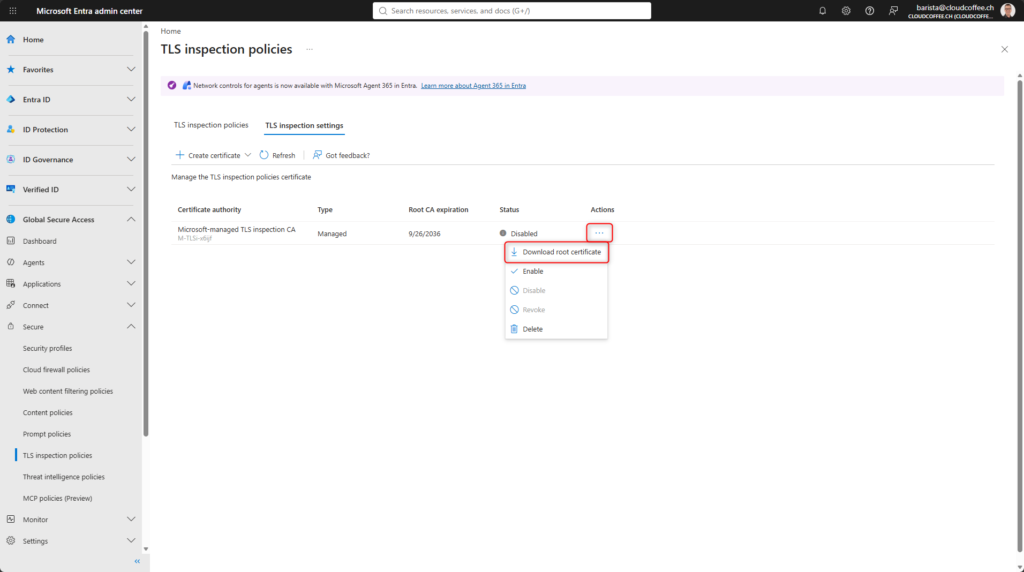Click the Disabled status cell
The height and width of the screenshot is (572, 1024).
point(519,233)
